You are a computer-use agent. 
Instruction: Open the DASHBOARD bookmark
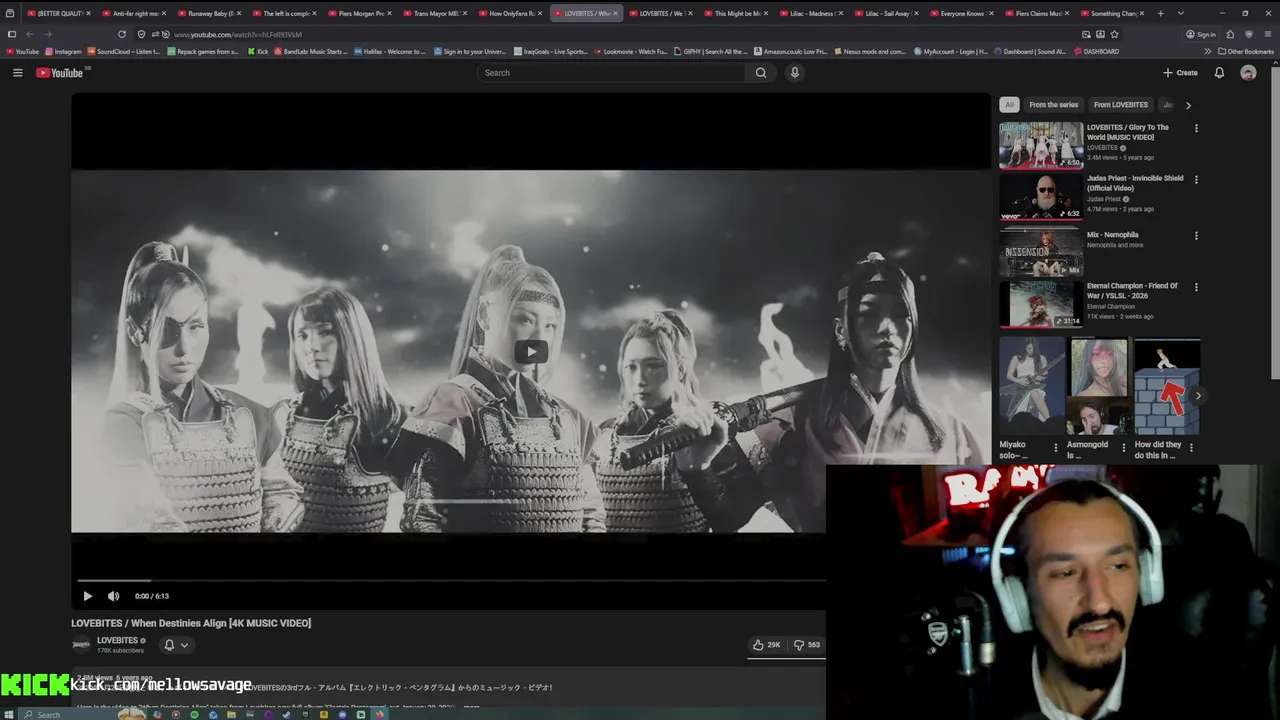(1096, 51)
